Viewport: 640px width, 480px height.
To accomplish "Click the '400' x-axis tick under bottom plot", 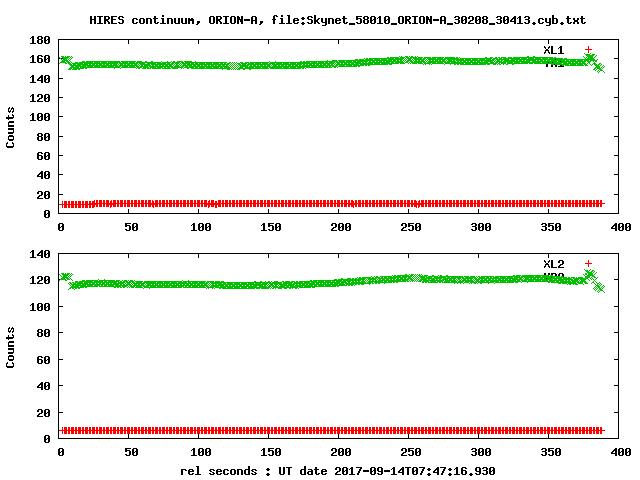I will pyautogui.click(x=621, y=452).
